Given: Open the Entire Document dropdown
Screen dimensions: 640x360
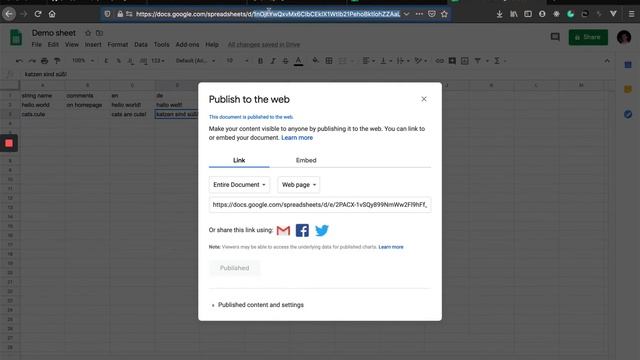Looking at the screenshot, I should 239,184.
